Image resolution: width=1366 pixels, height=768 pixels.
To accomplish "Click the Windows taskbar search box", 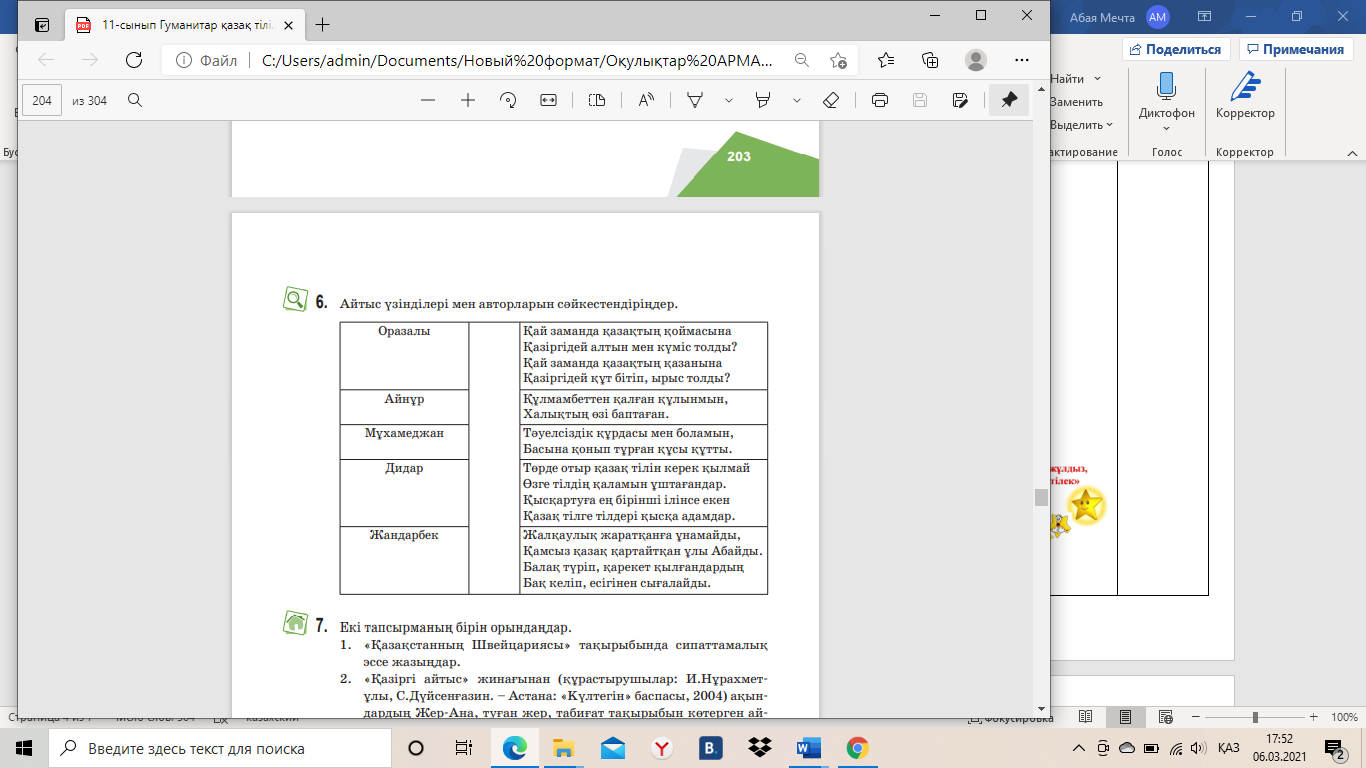I will pos(219,748).
